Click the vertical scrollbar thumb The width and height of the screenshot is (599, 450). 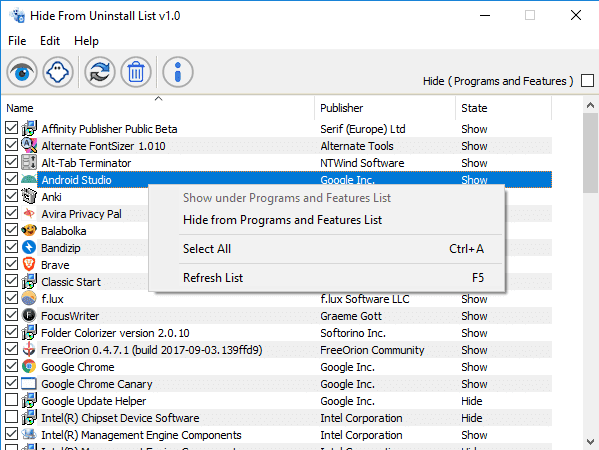click(590, 153)
